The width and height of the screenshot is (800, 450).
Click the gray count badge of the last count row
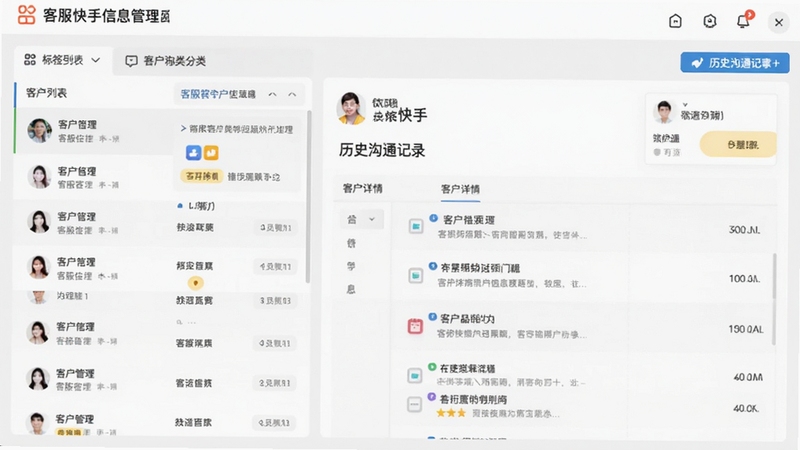[274, 423]
